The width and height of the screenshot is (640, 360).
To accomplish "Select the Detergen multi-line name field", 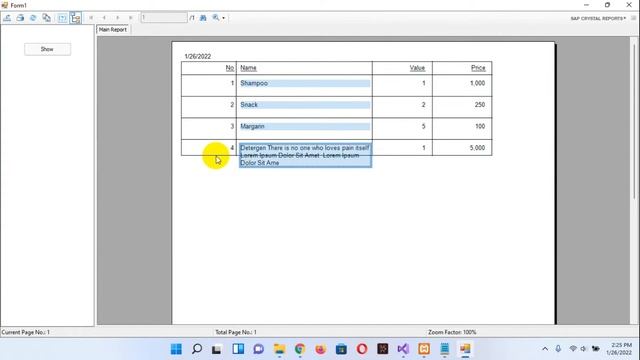I will point(305,155).
